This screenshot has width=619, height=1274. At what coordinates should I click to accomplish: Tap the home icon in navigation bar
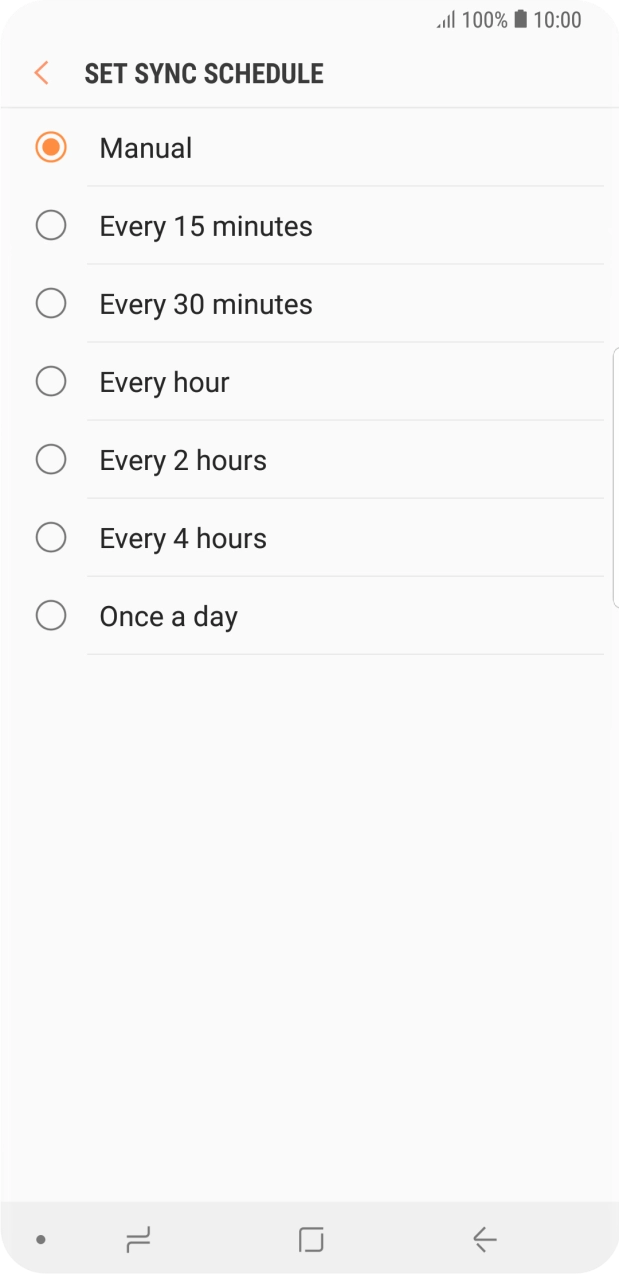click(x=311, y=1239)
